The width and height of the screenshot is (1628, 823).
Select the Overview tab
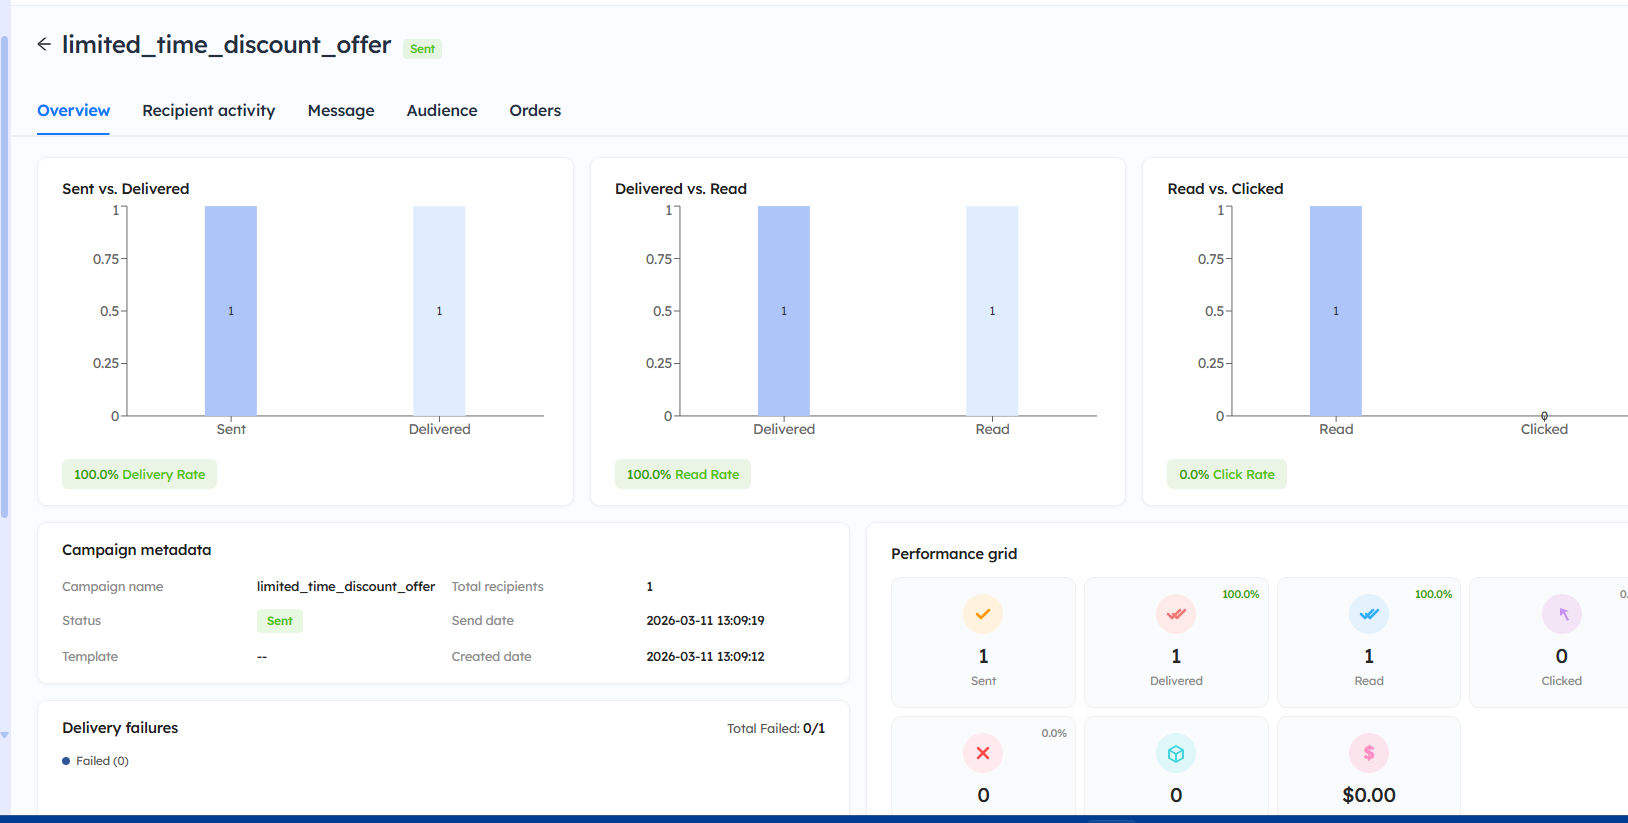click(x=74, y=111)
